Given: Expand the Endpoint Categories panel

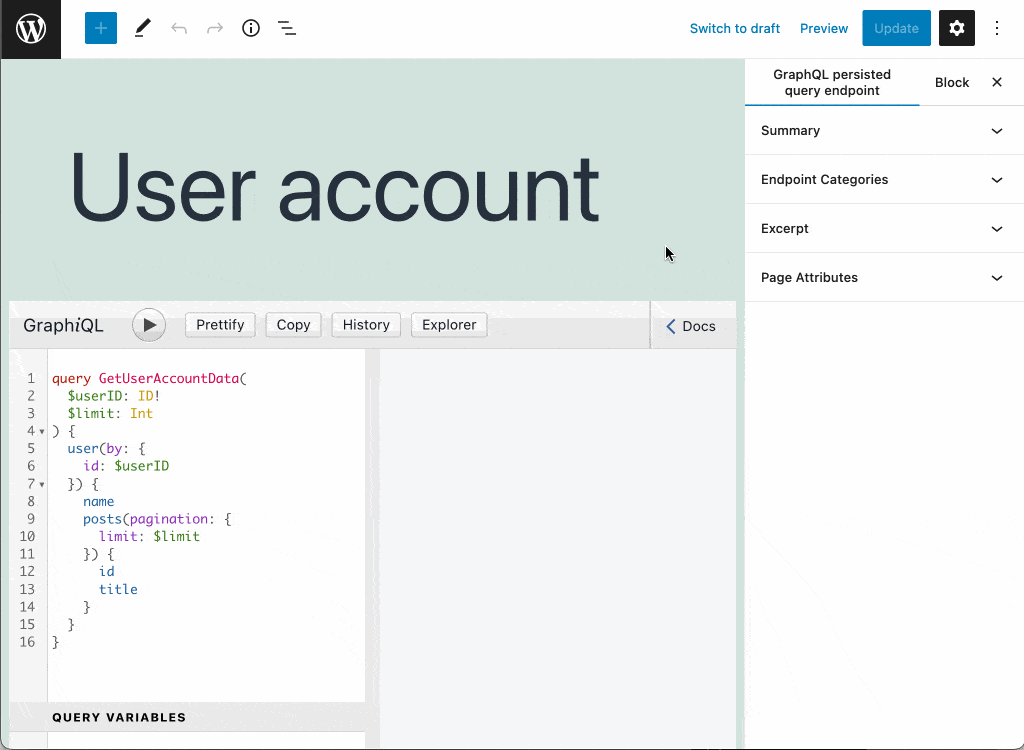Looking at the screenshot, I should pyautogui.click(x=884, y=180).
